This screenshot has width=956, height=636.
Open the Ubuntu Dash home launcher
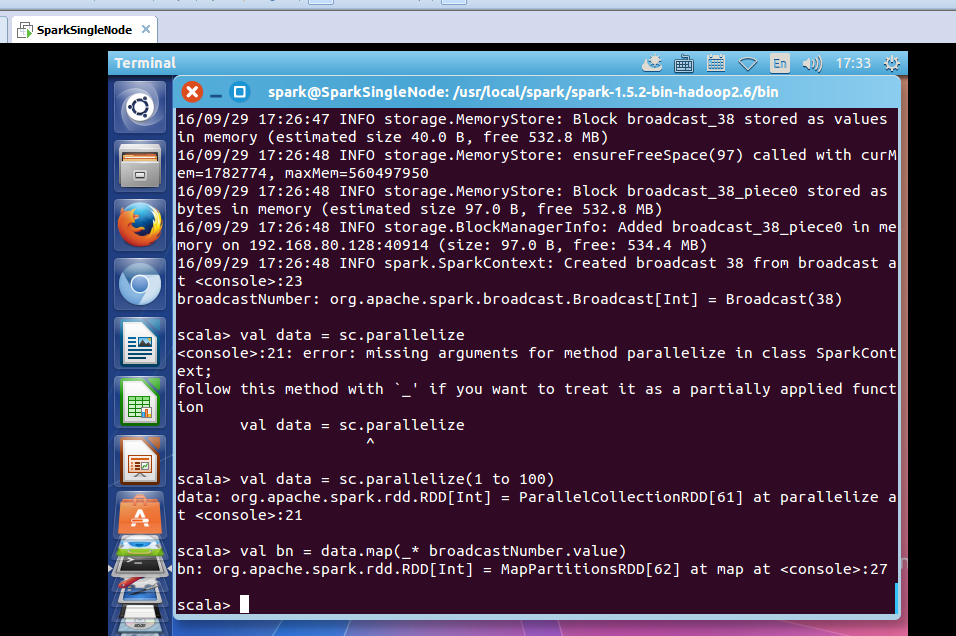(x=140, y=107)
